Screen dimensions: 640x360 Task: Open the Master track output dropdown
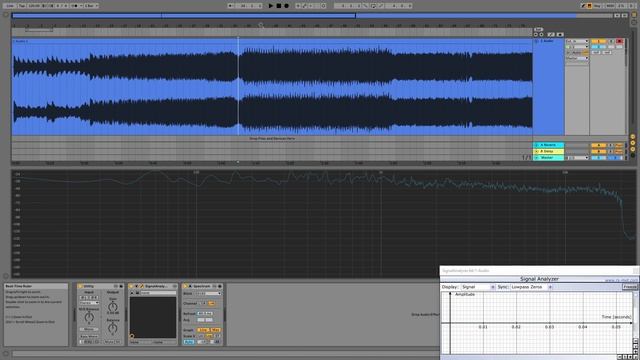(x=578, y=158)
